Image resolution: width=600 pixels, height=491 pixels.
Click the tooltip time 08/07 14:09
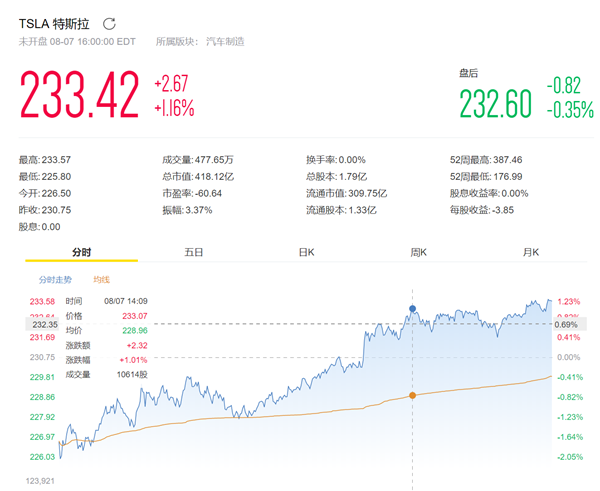[x=126, y=301]
